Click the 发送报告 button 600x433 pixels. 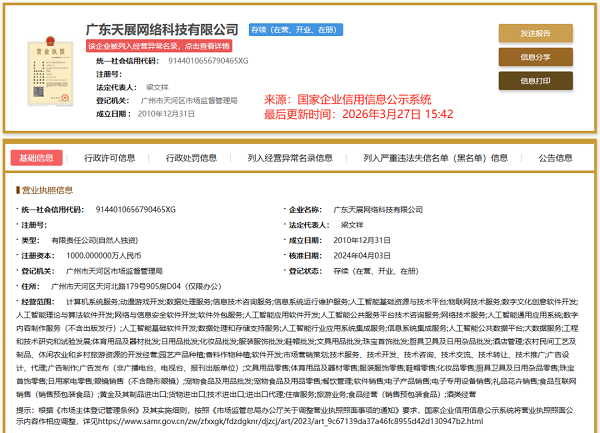535,33
